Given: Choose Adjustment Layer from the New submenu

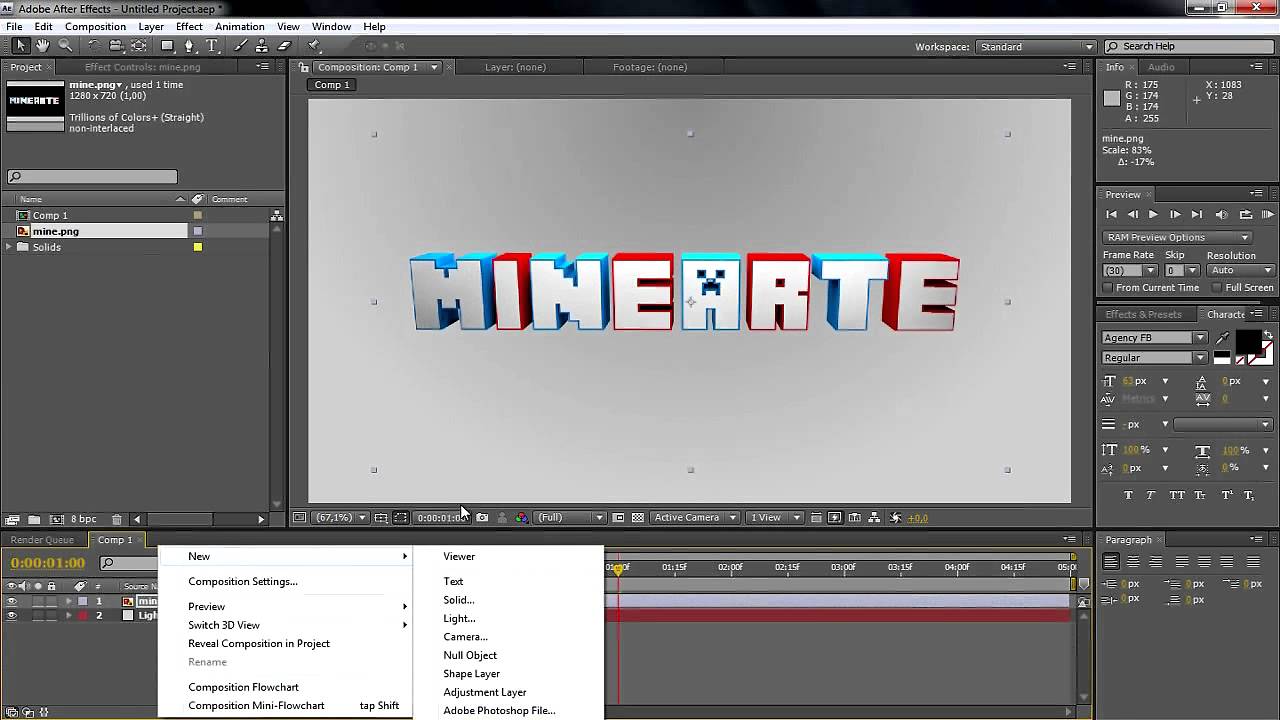Looking at the screenshot, I should (x=485, y=692).
